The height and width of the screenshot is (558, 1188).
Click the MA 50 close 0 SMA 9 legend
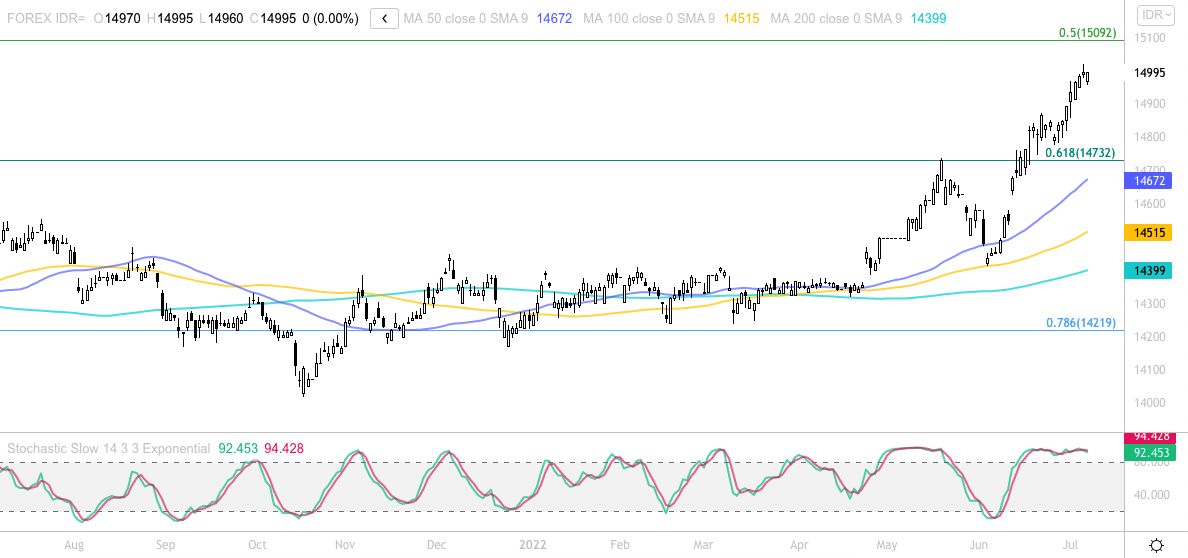pos(466,18)
